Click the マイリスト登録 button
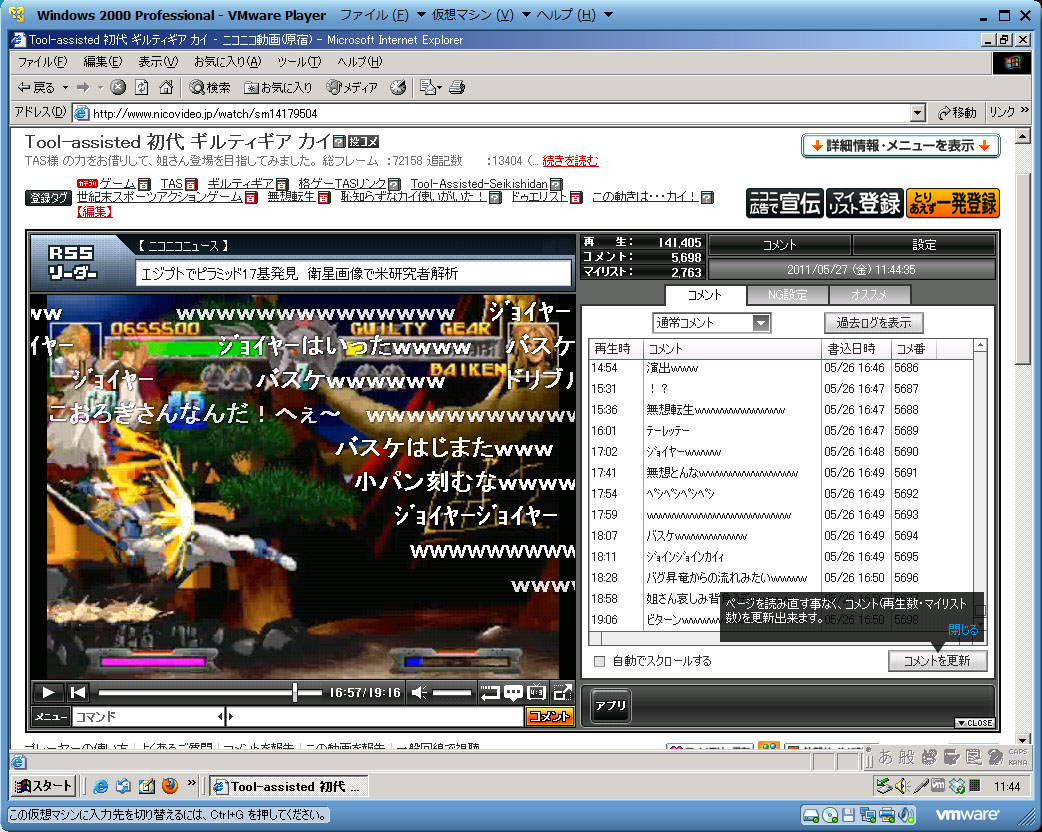This screenshot has height=832, width=1042. (x=865, y=203)
